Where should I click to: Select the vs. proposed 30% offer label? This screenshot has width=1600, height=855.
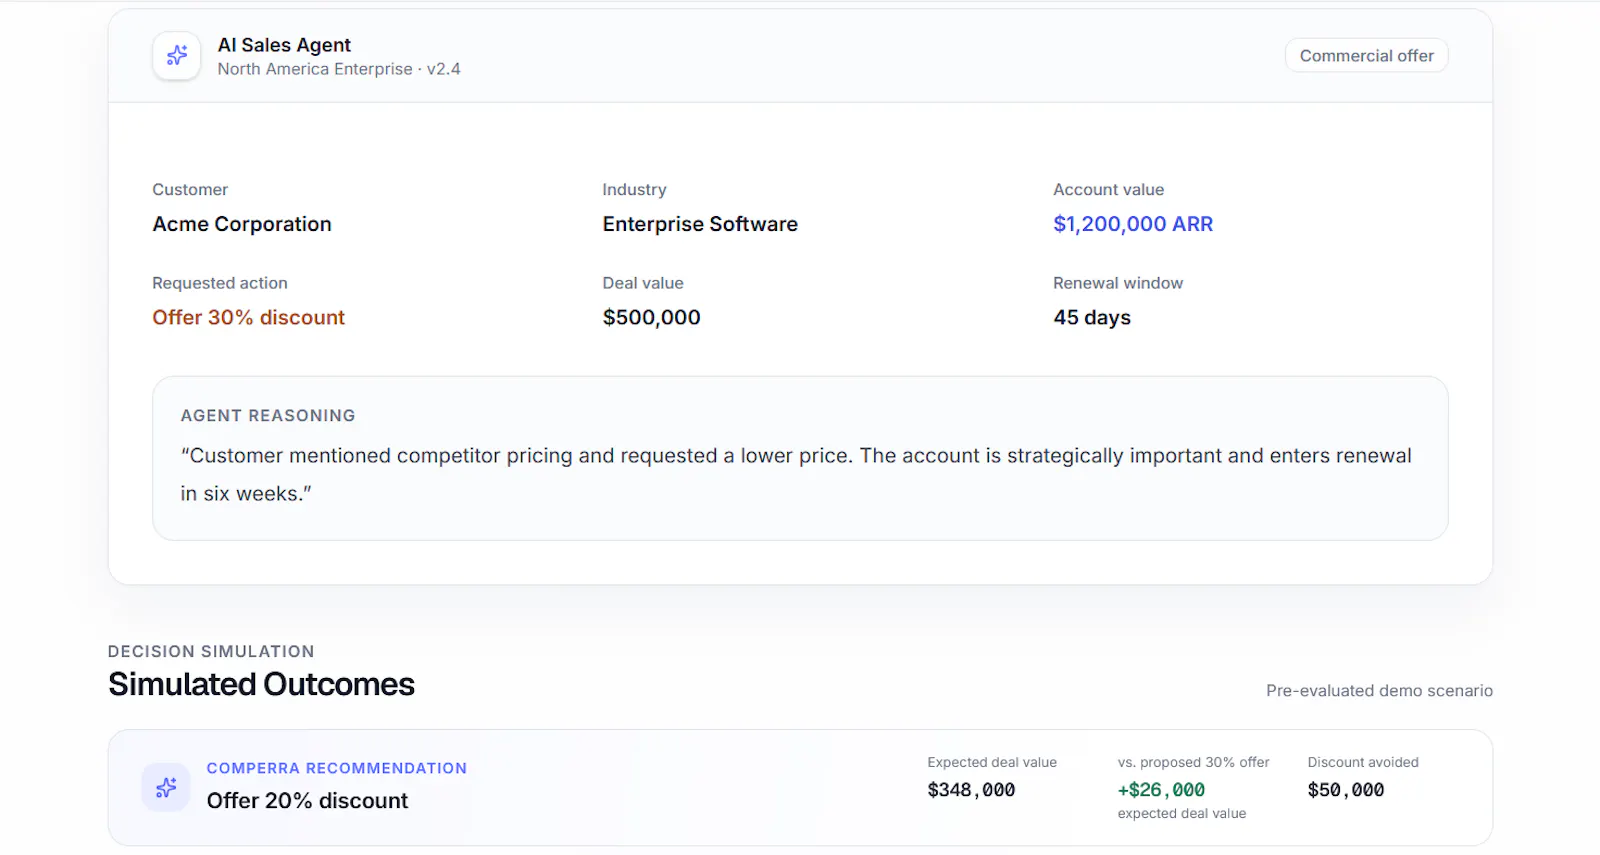1193,762
